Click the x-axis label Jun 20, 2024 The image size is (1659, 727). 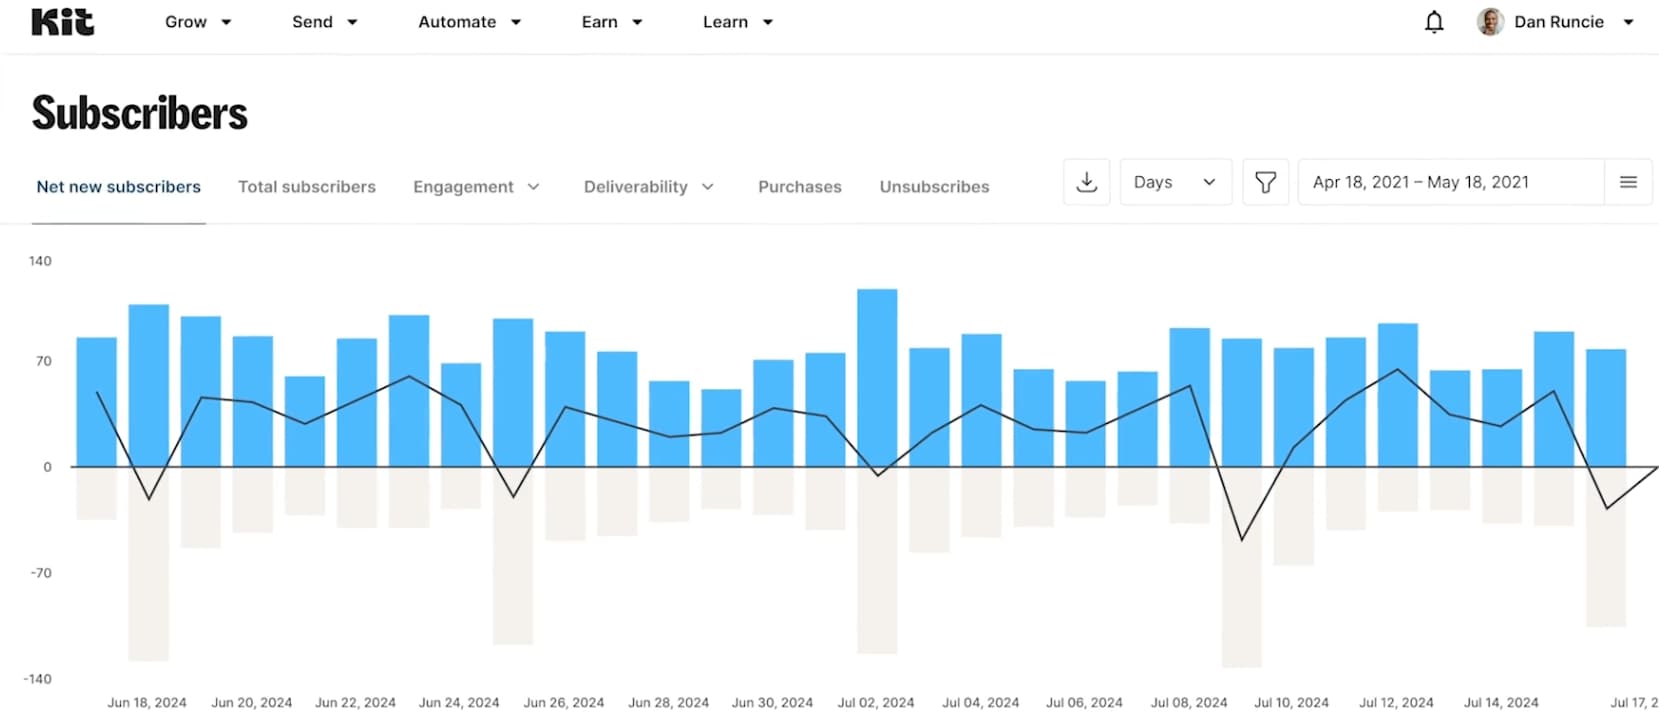point(252,703)
